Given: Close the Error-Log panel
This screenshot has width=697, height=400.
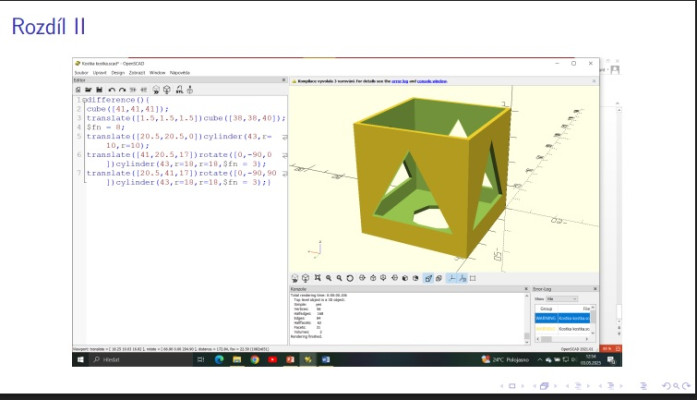Looking at the screenshot, I should pyautogui.click(x=595, y=289).
